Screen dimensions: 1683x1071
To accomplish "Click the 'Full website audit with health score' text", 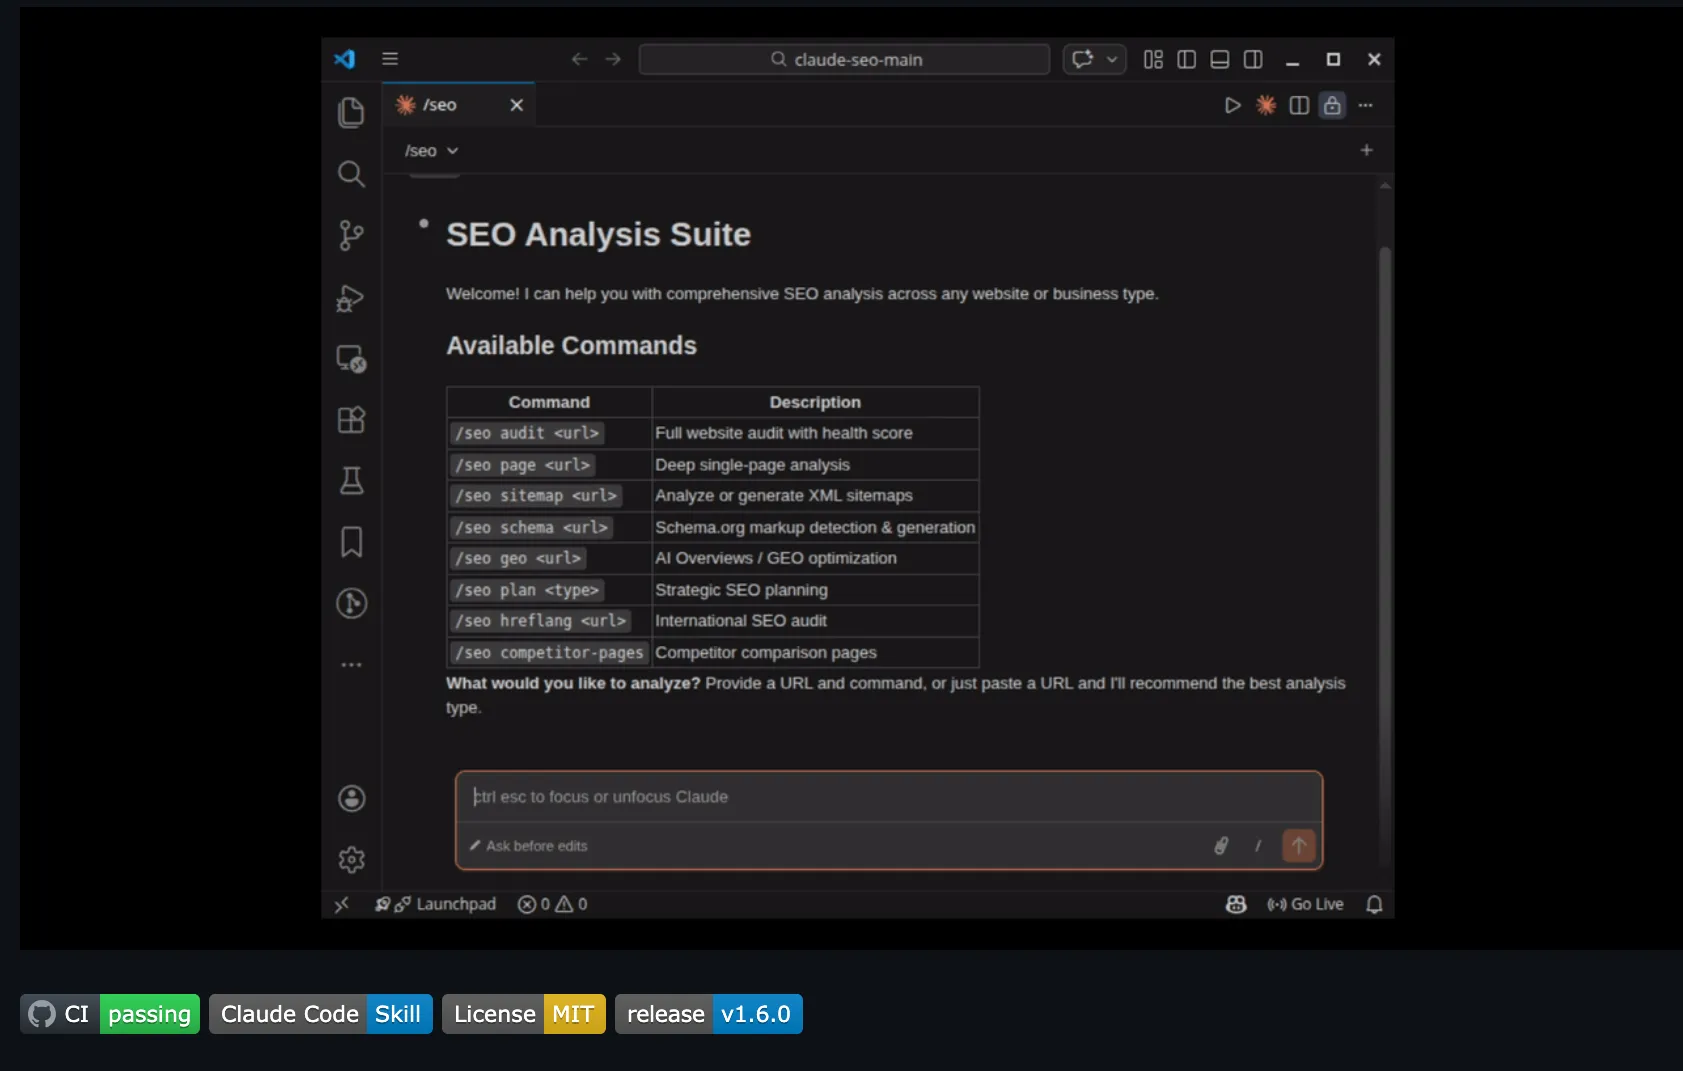I will [x=784, y=433].
